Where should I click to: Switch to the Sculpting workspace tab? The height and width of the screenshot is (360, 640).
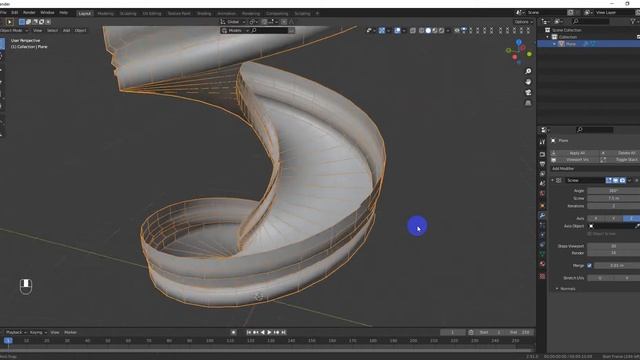click(x=128, y=13)
